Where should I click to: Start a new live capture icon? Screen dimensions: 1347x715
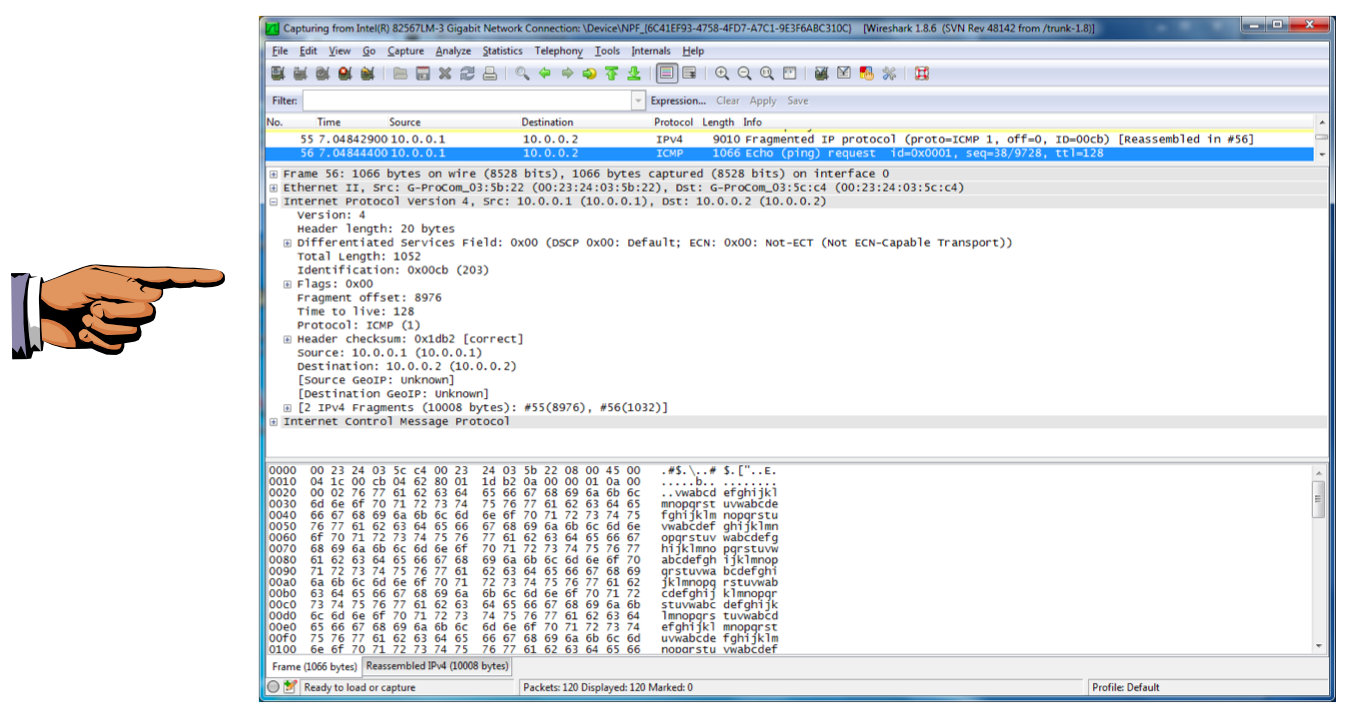tap(322, 73)
